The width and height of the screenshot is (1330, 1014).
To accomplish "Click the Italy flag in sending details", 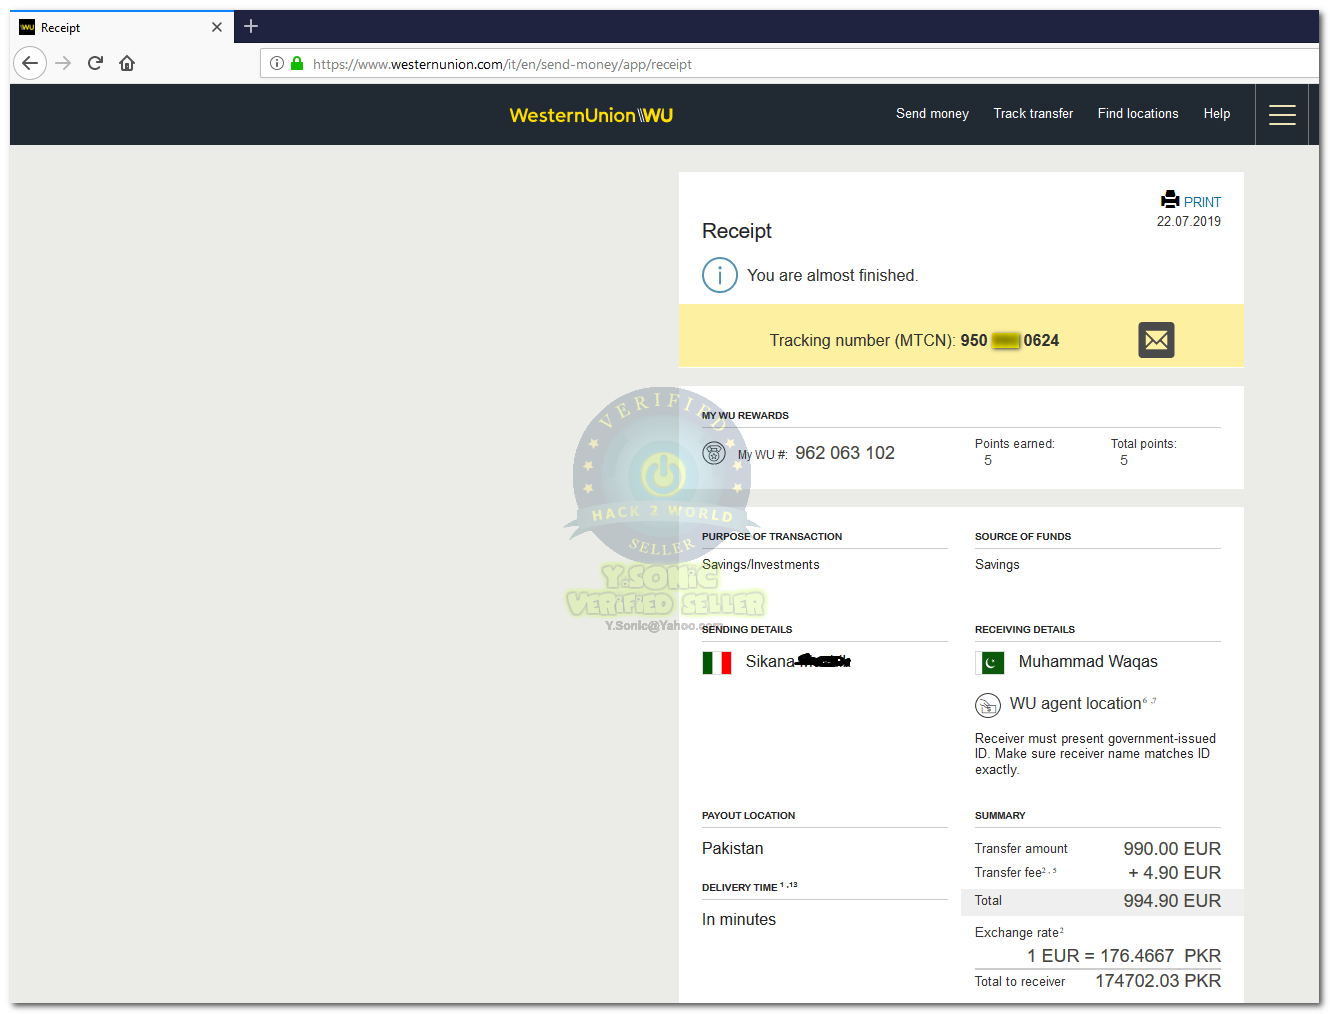I will [717, 662].
